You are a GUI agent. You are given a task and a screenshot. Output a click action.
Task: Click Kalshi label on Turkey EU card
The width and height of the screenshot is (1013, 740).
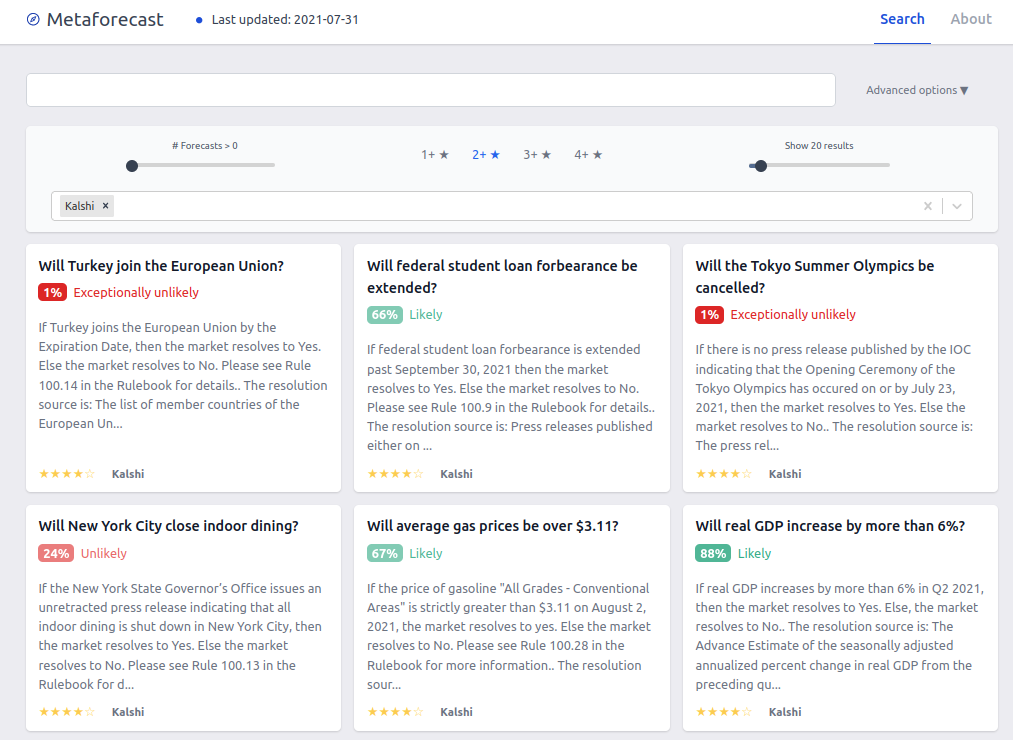tap(128, 474)
